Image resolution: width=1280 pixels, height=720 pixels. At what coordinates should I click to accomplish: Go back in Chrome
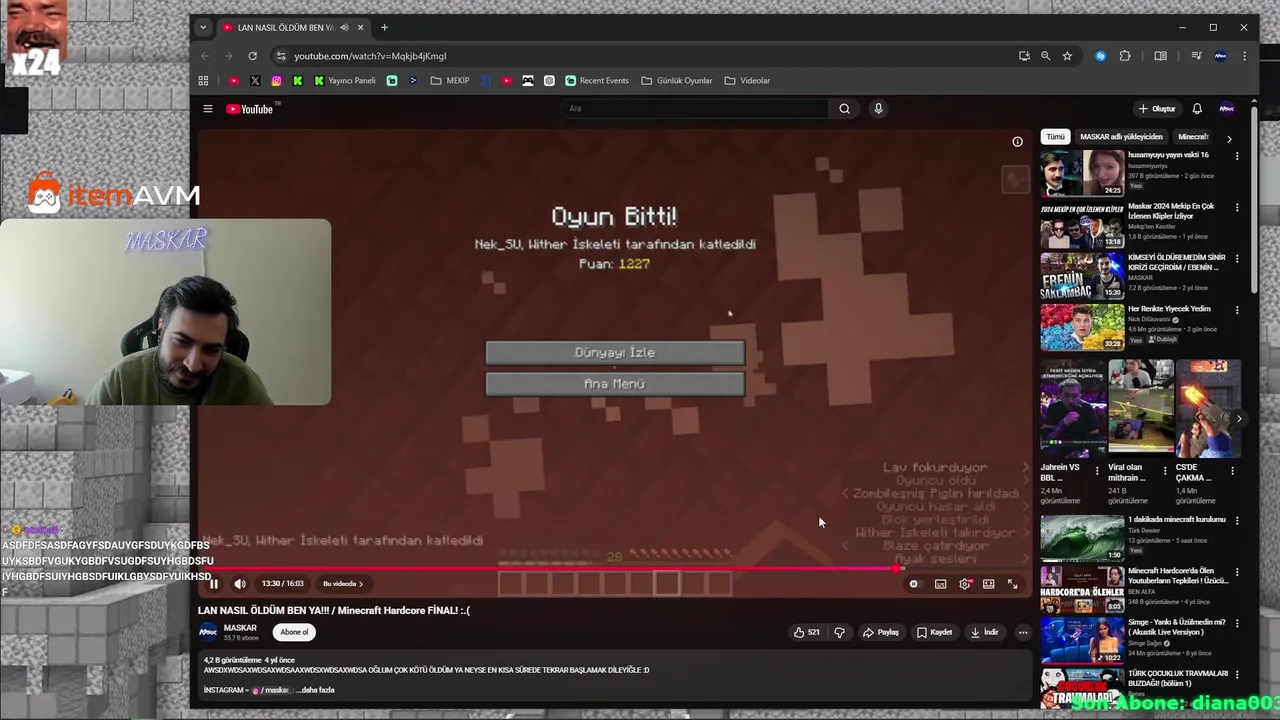pyautogui.click(x=205, y=56)
